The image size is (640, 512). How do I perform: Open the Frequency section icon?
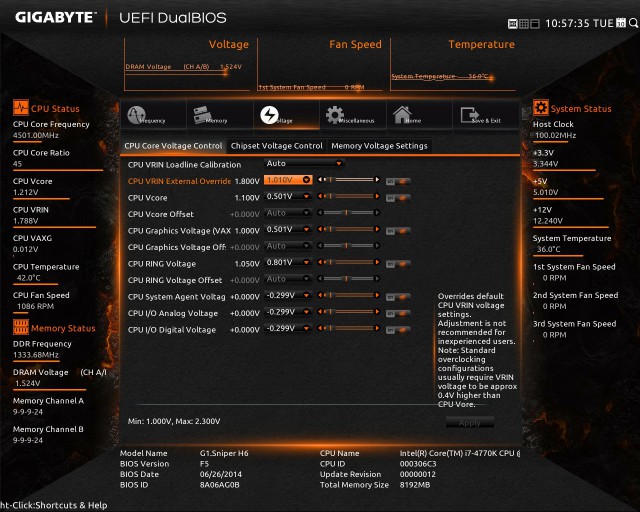click(137, 115)
